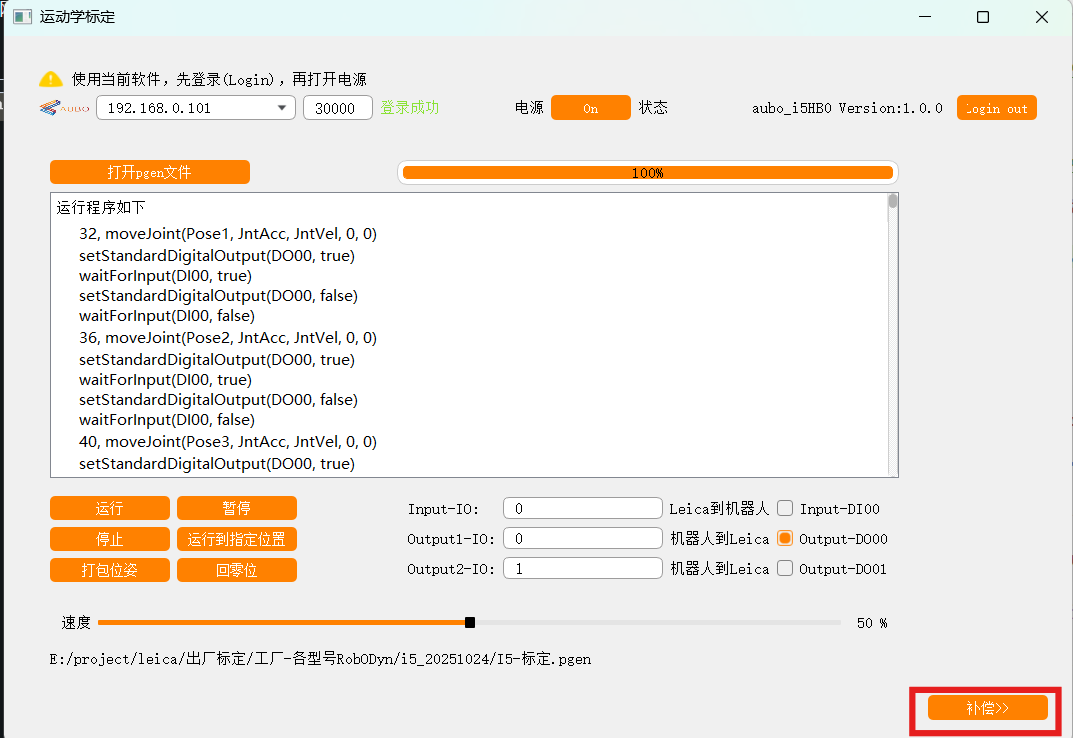Viewport: 1073px width, 738px height.
Task: Click the yellow warning triangle icon
Action: (50, 79)
